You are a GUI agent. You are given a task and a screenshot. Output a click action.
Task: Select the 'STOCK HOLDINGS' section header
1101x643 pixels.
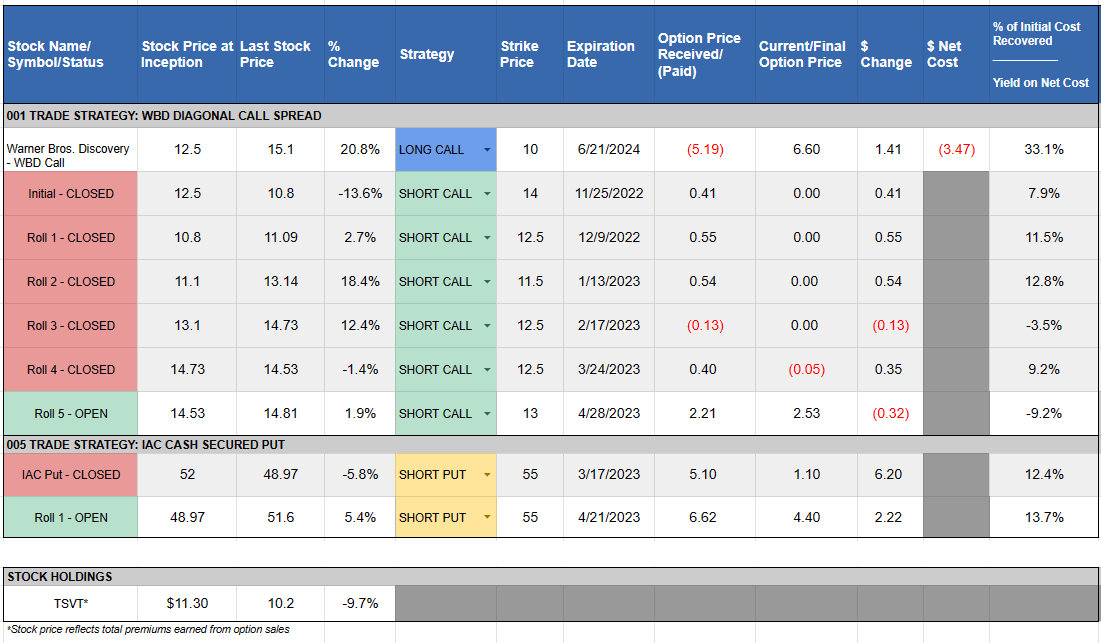pos(550,577)
